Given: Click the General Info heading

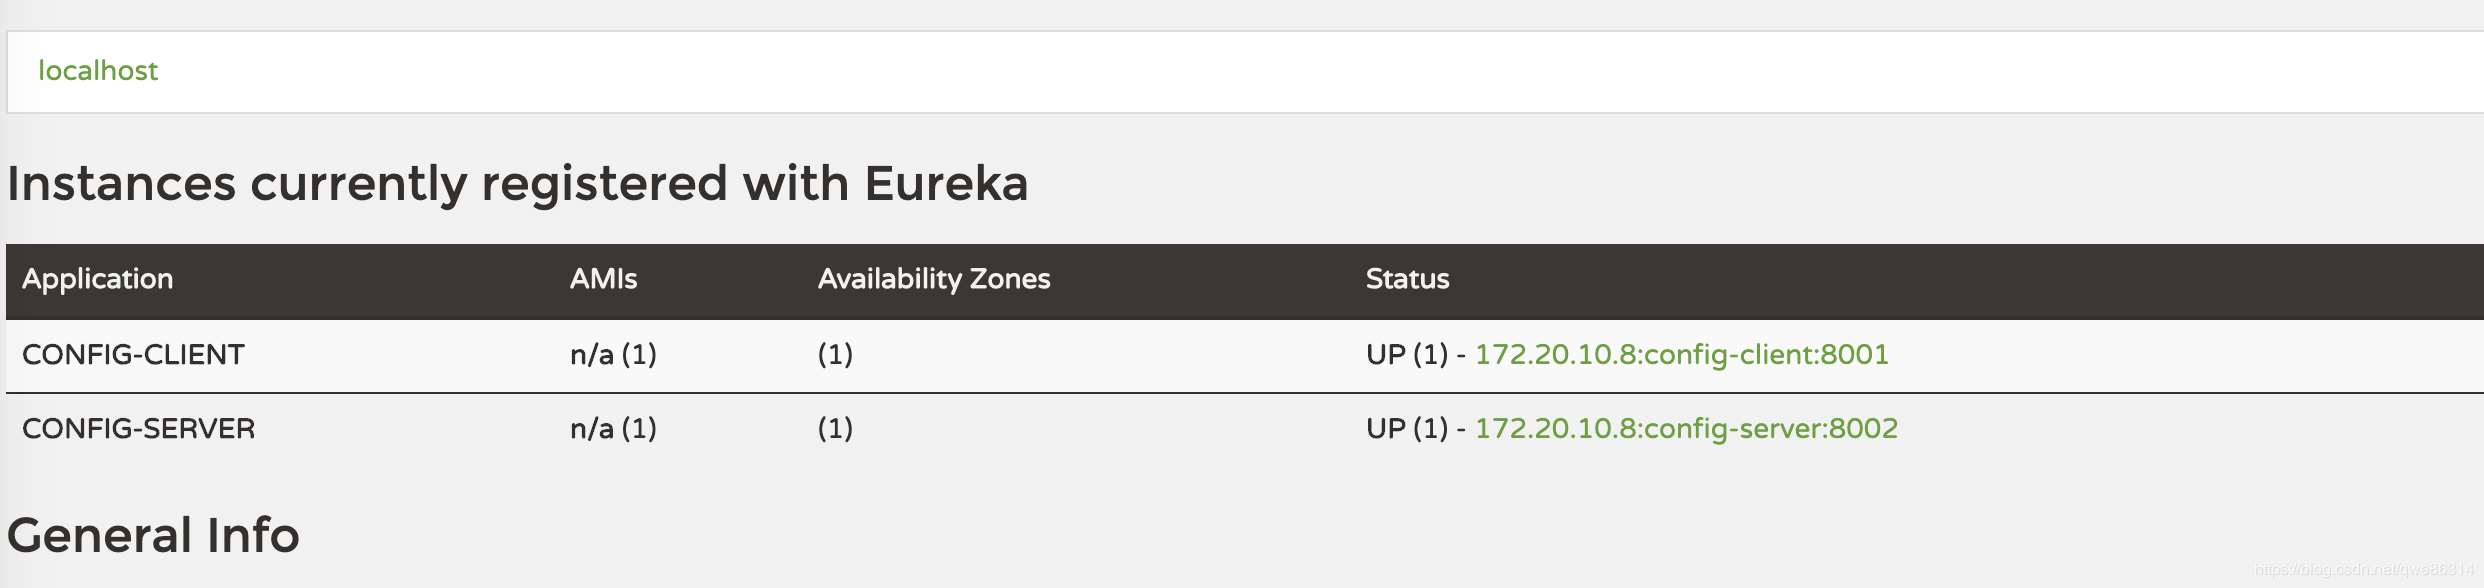Looking at the screenshot, I should [153, 535].
